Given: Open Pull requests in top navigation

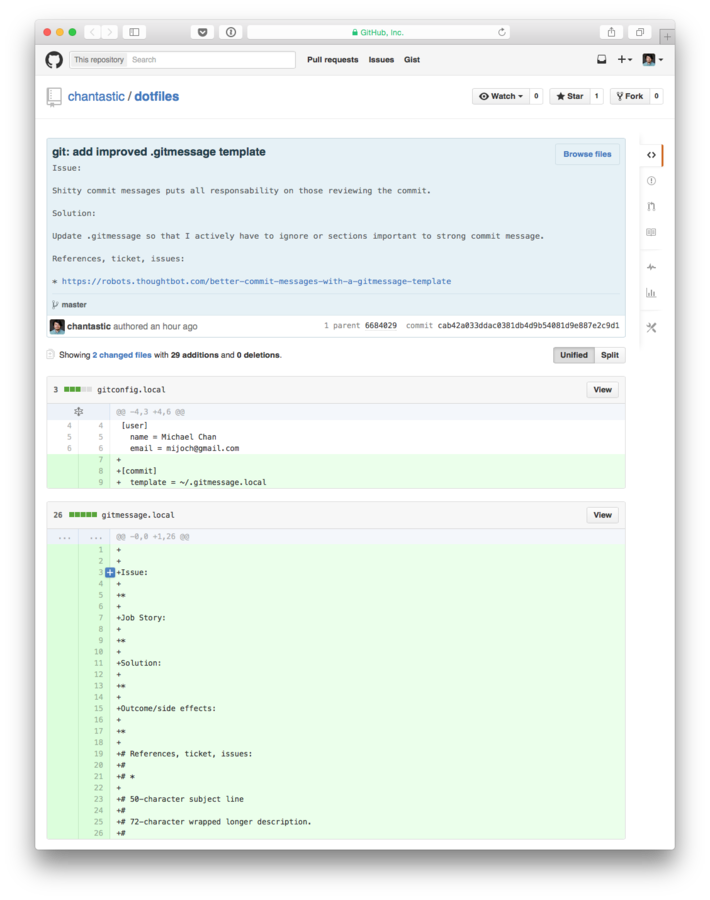Looking at the screenshot, I should 332,60.
